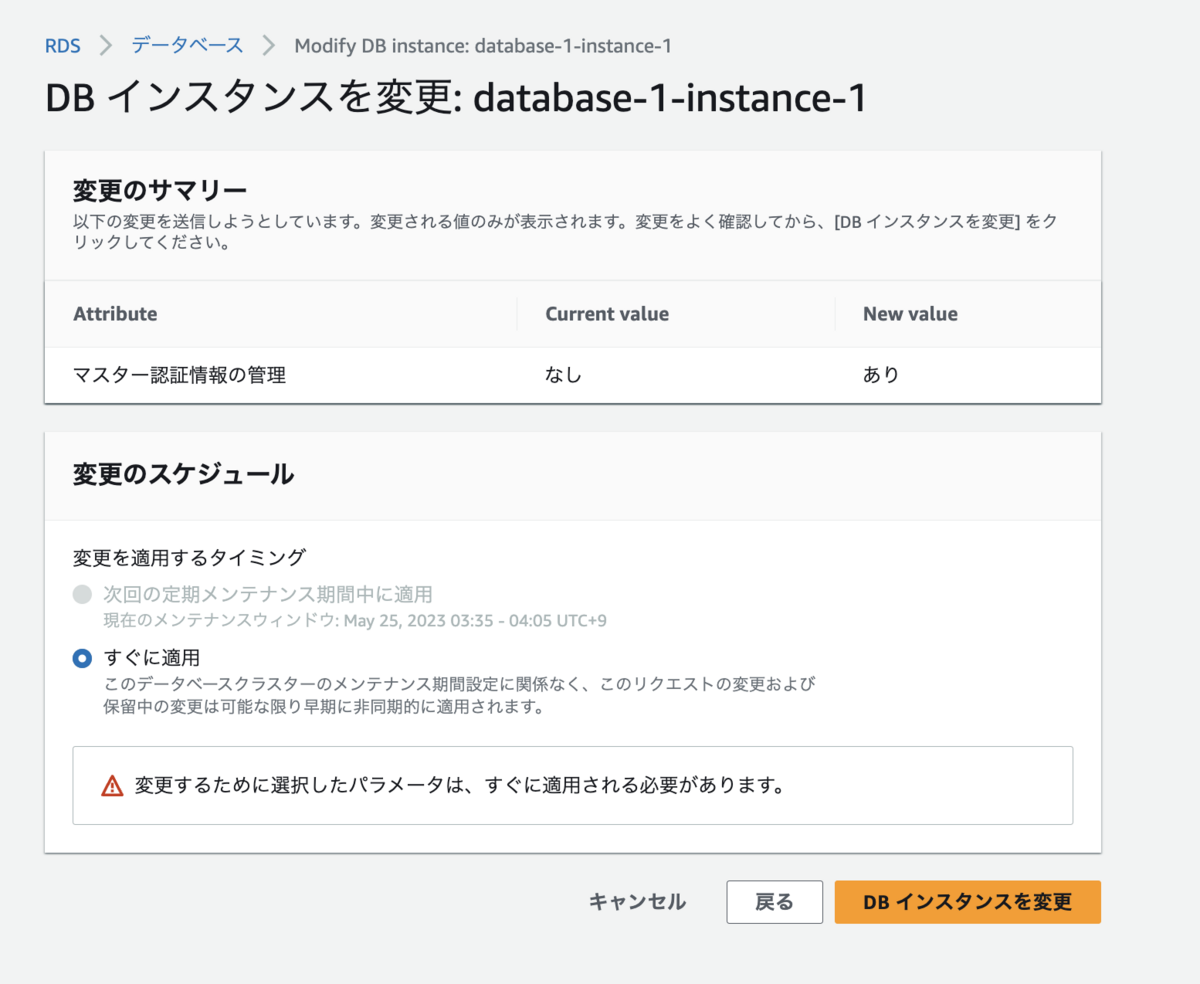Click the 戻る button
Viewport: 1200px width, 984px height.
coord(774,902)
